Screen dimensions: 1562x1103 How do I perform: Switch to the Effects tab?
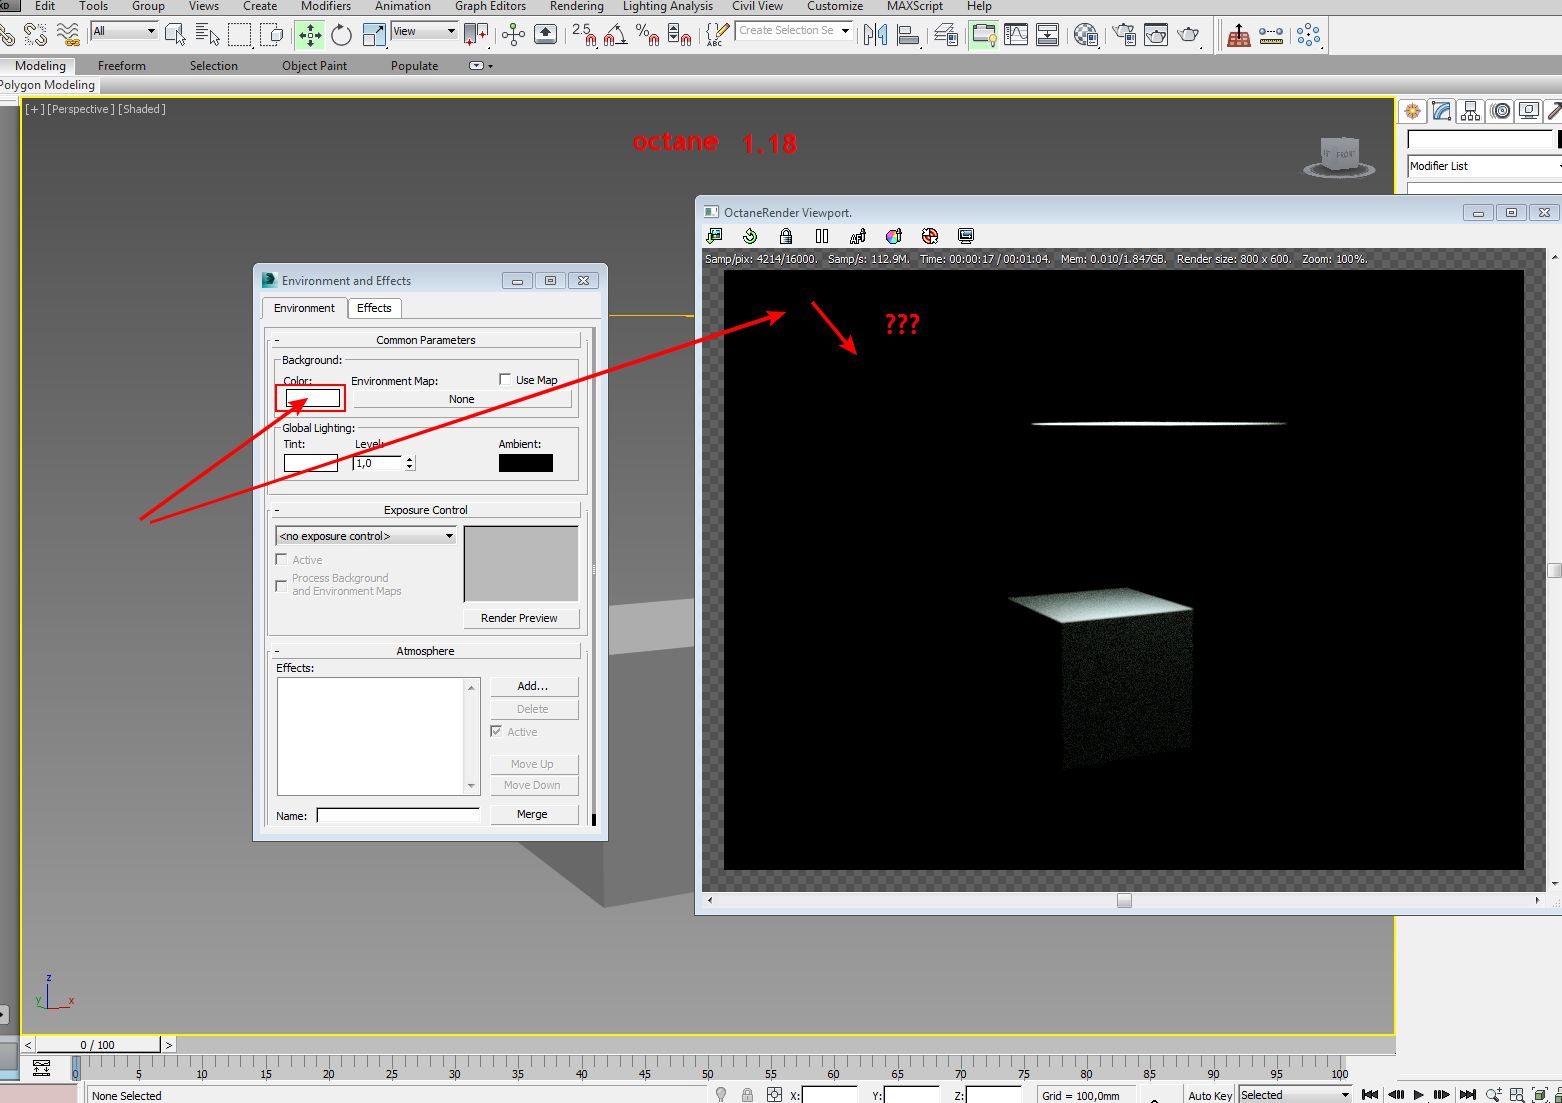pyautogui.click(x=374, y=308)
